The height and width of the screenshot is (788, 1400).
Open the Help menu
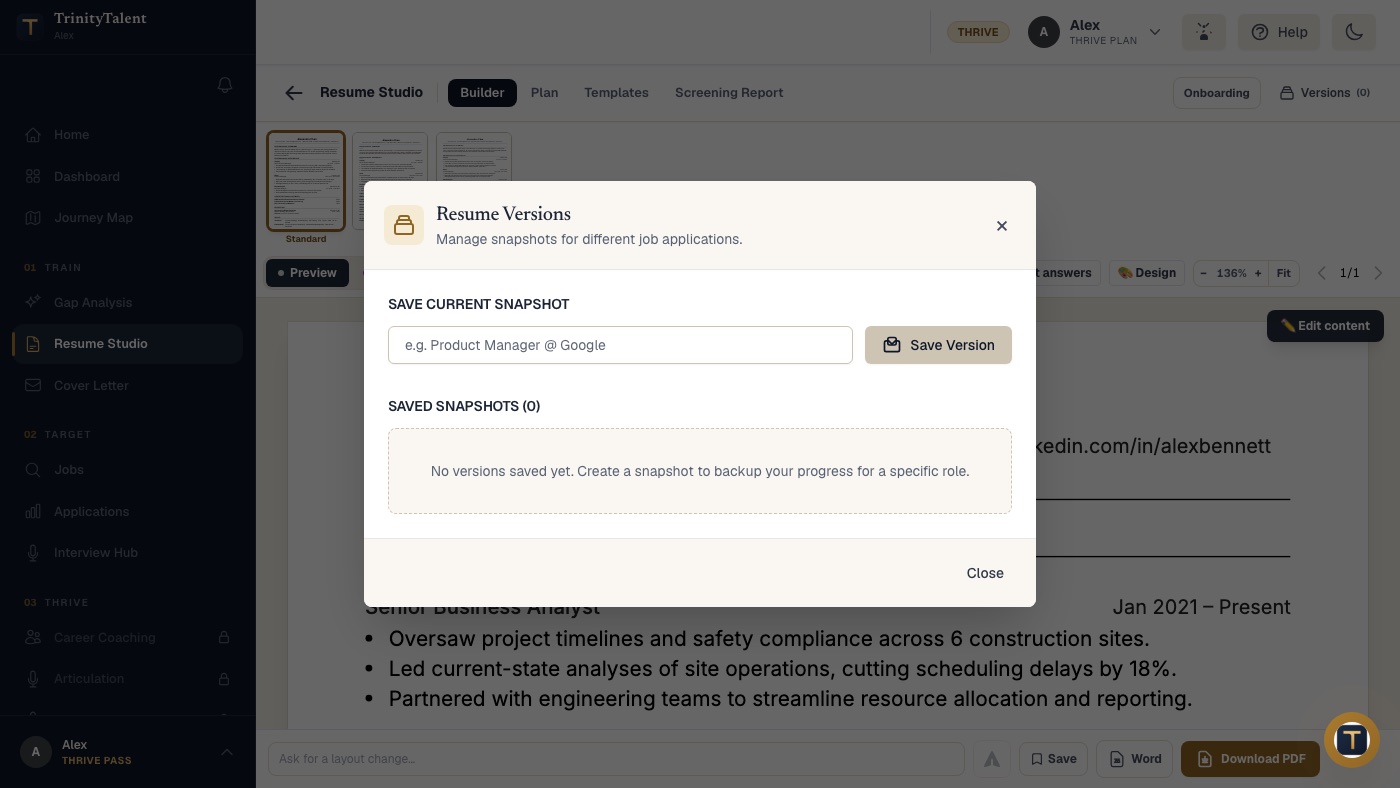coord(1279,32)
